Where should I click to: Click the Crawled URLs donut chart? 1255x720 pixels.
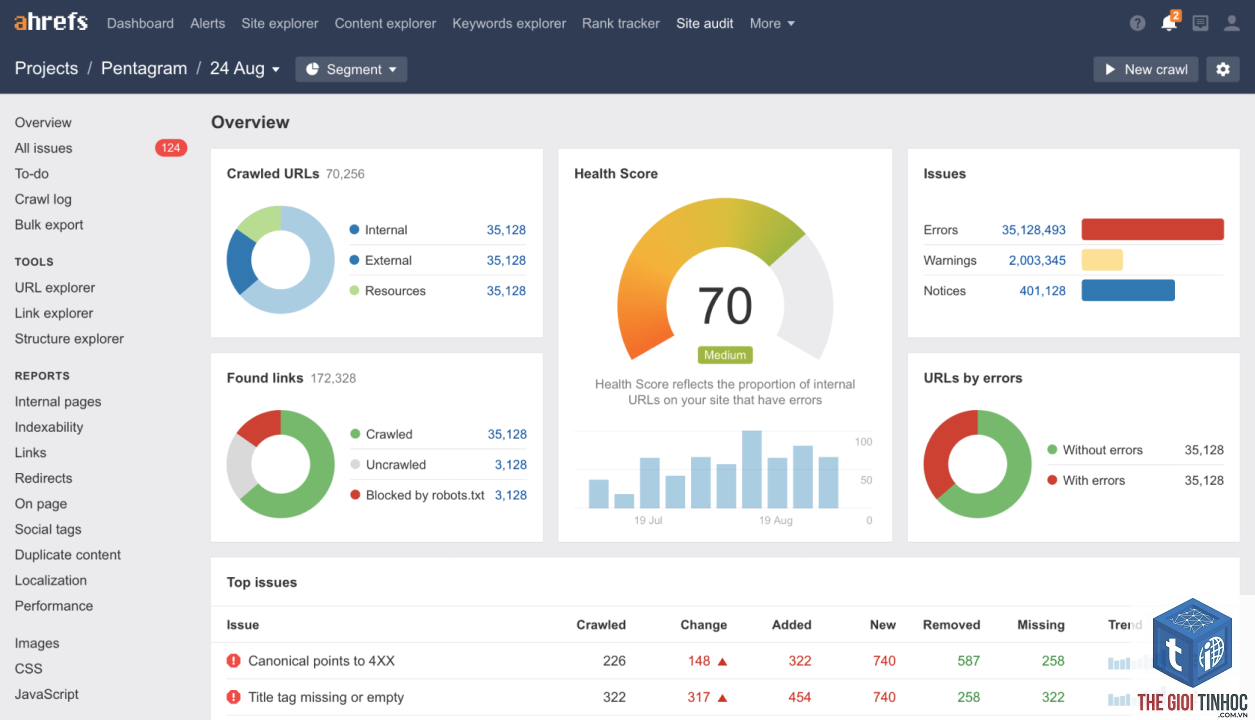coord(281,260)
